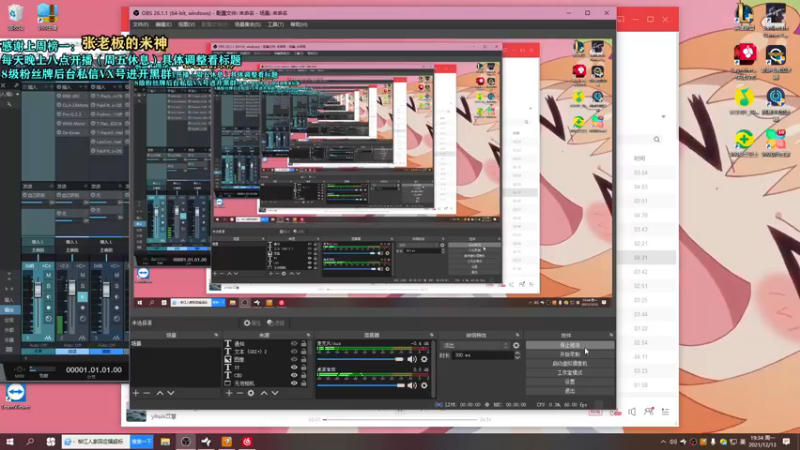The height and width of the screenshot is (450, 800).
Task: Mute the desktop audio speaker icon
Action: click(412, 385)
